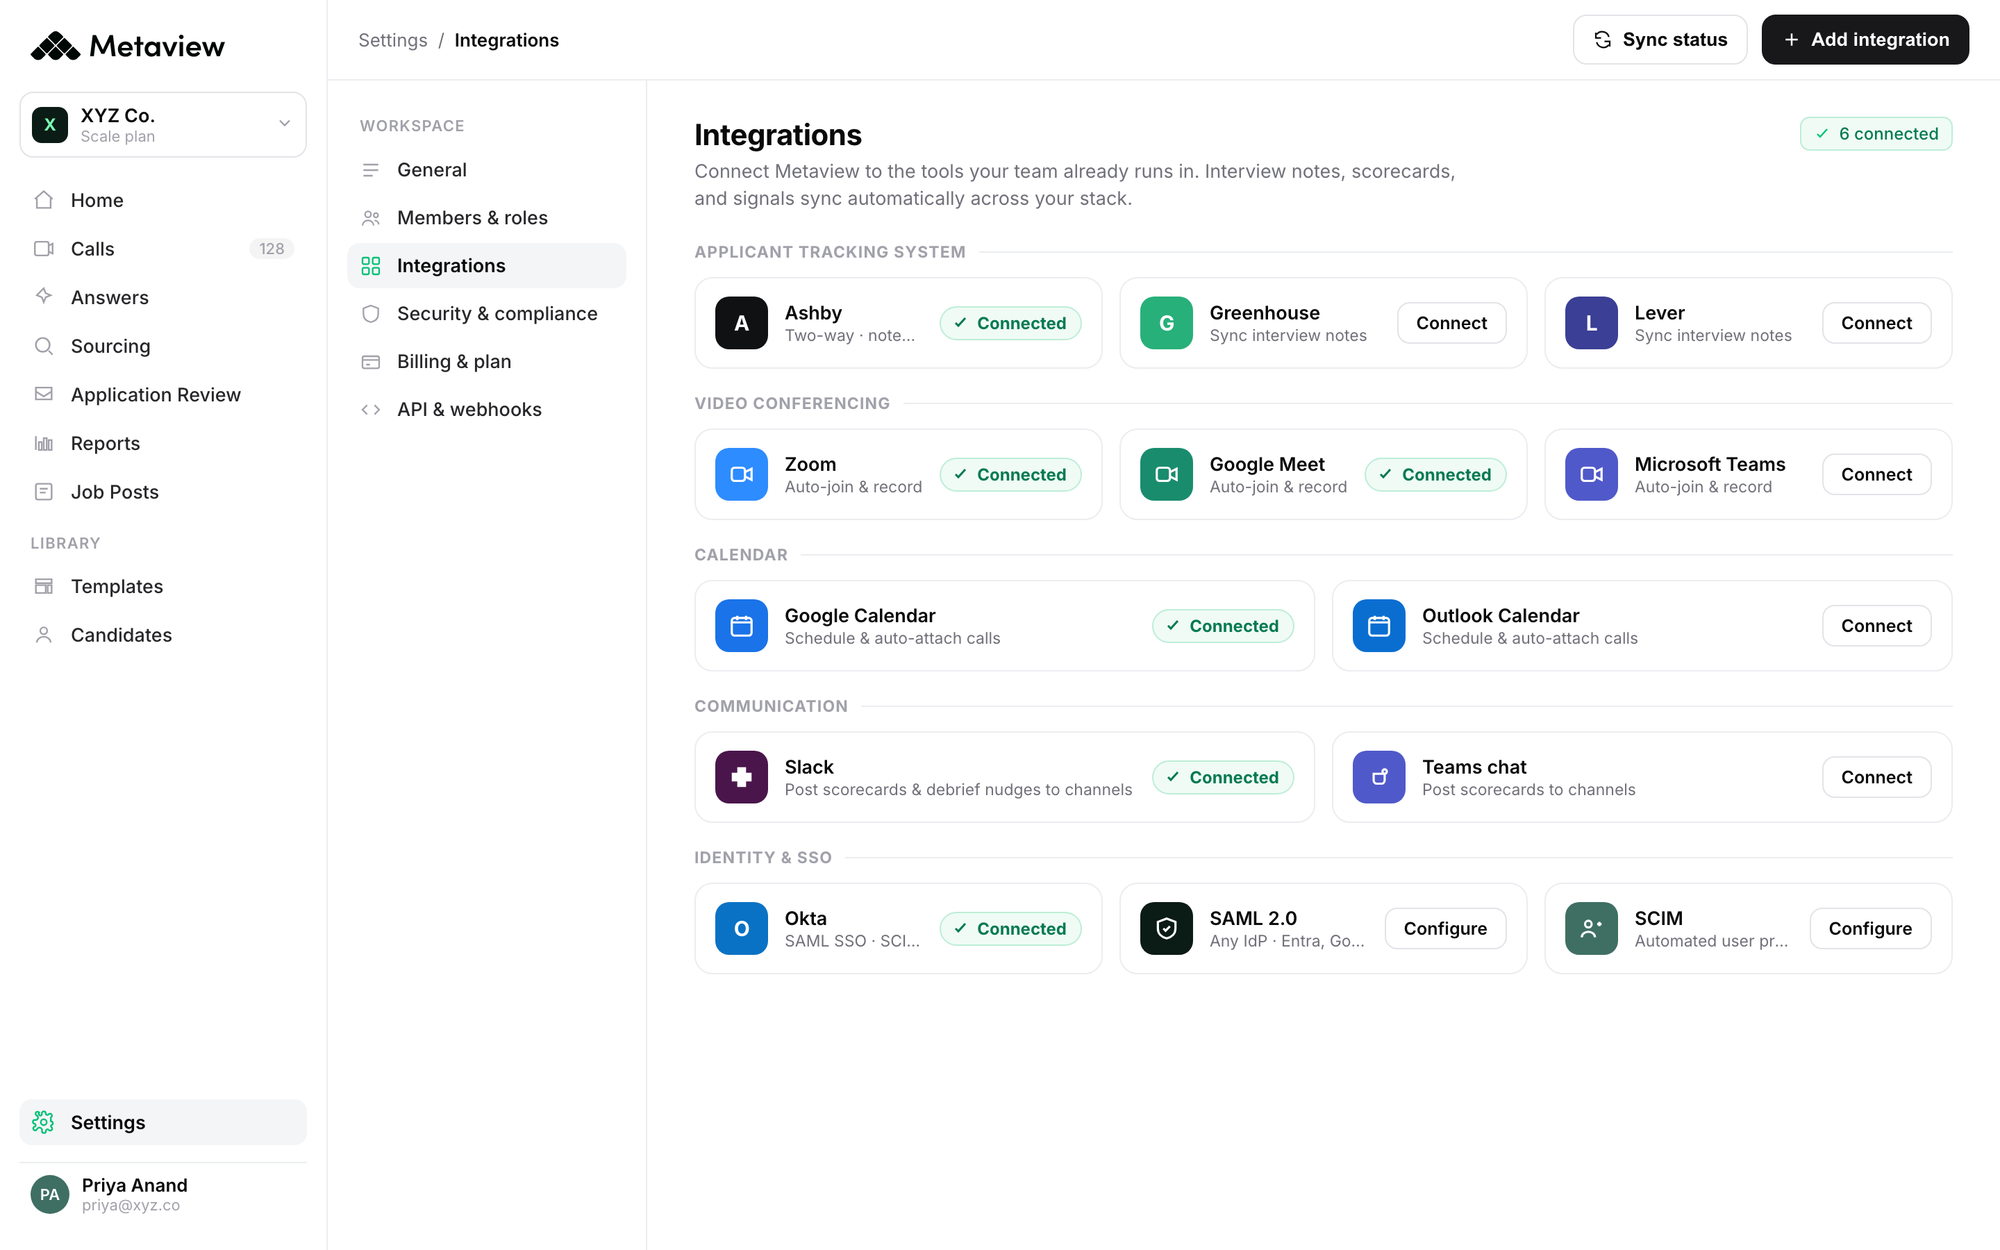This screenshot has width=2000, height=1250.
Task: Click the Teams chat icon
Action: click(1379, 777)
